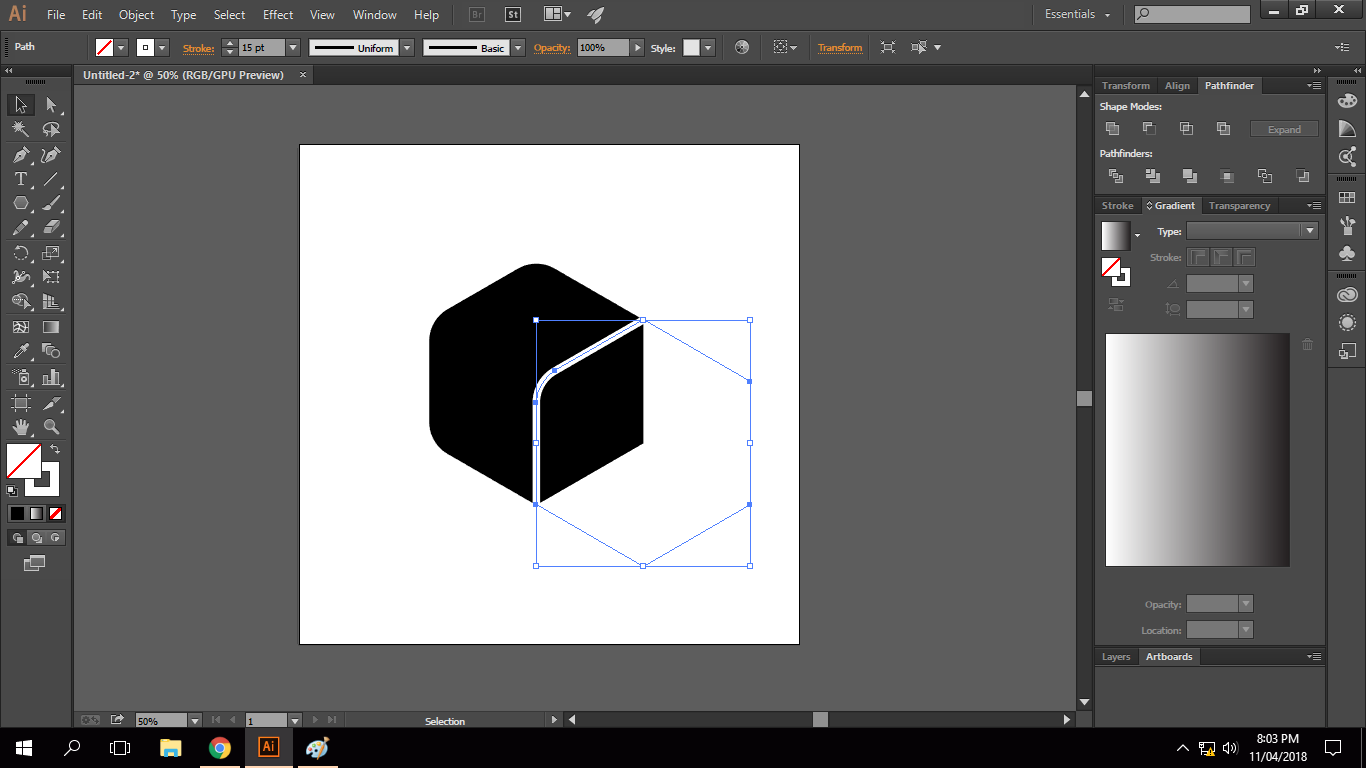Open Uniform width profile dropdown
This screenshot has height=768, width=1366.
407,48
